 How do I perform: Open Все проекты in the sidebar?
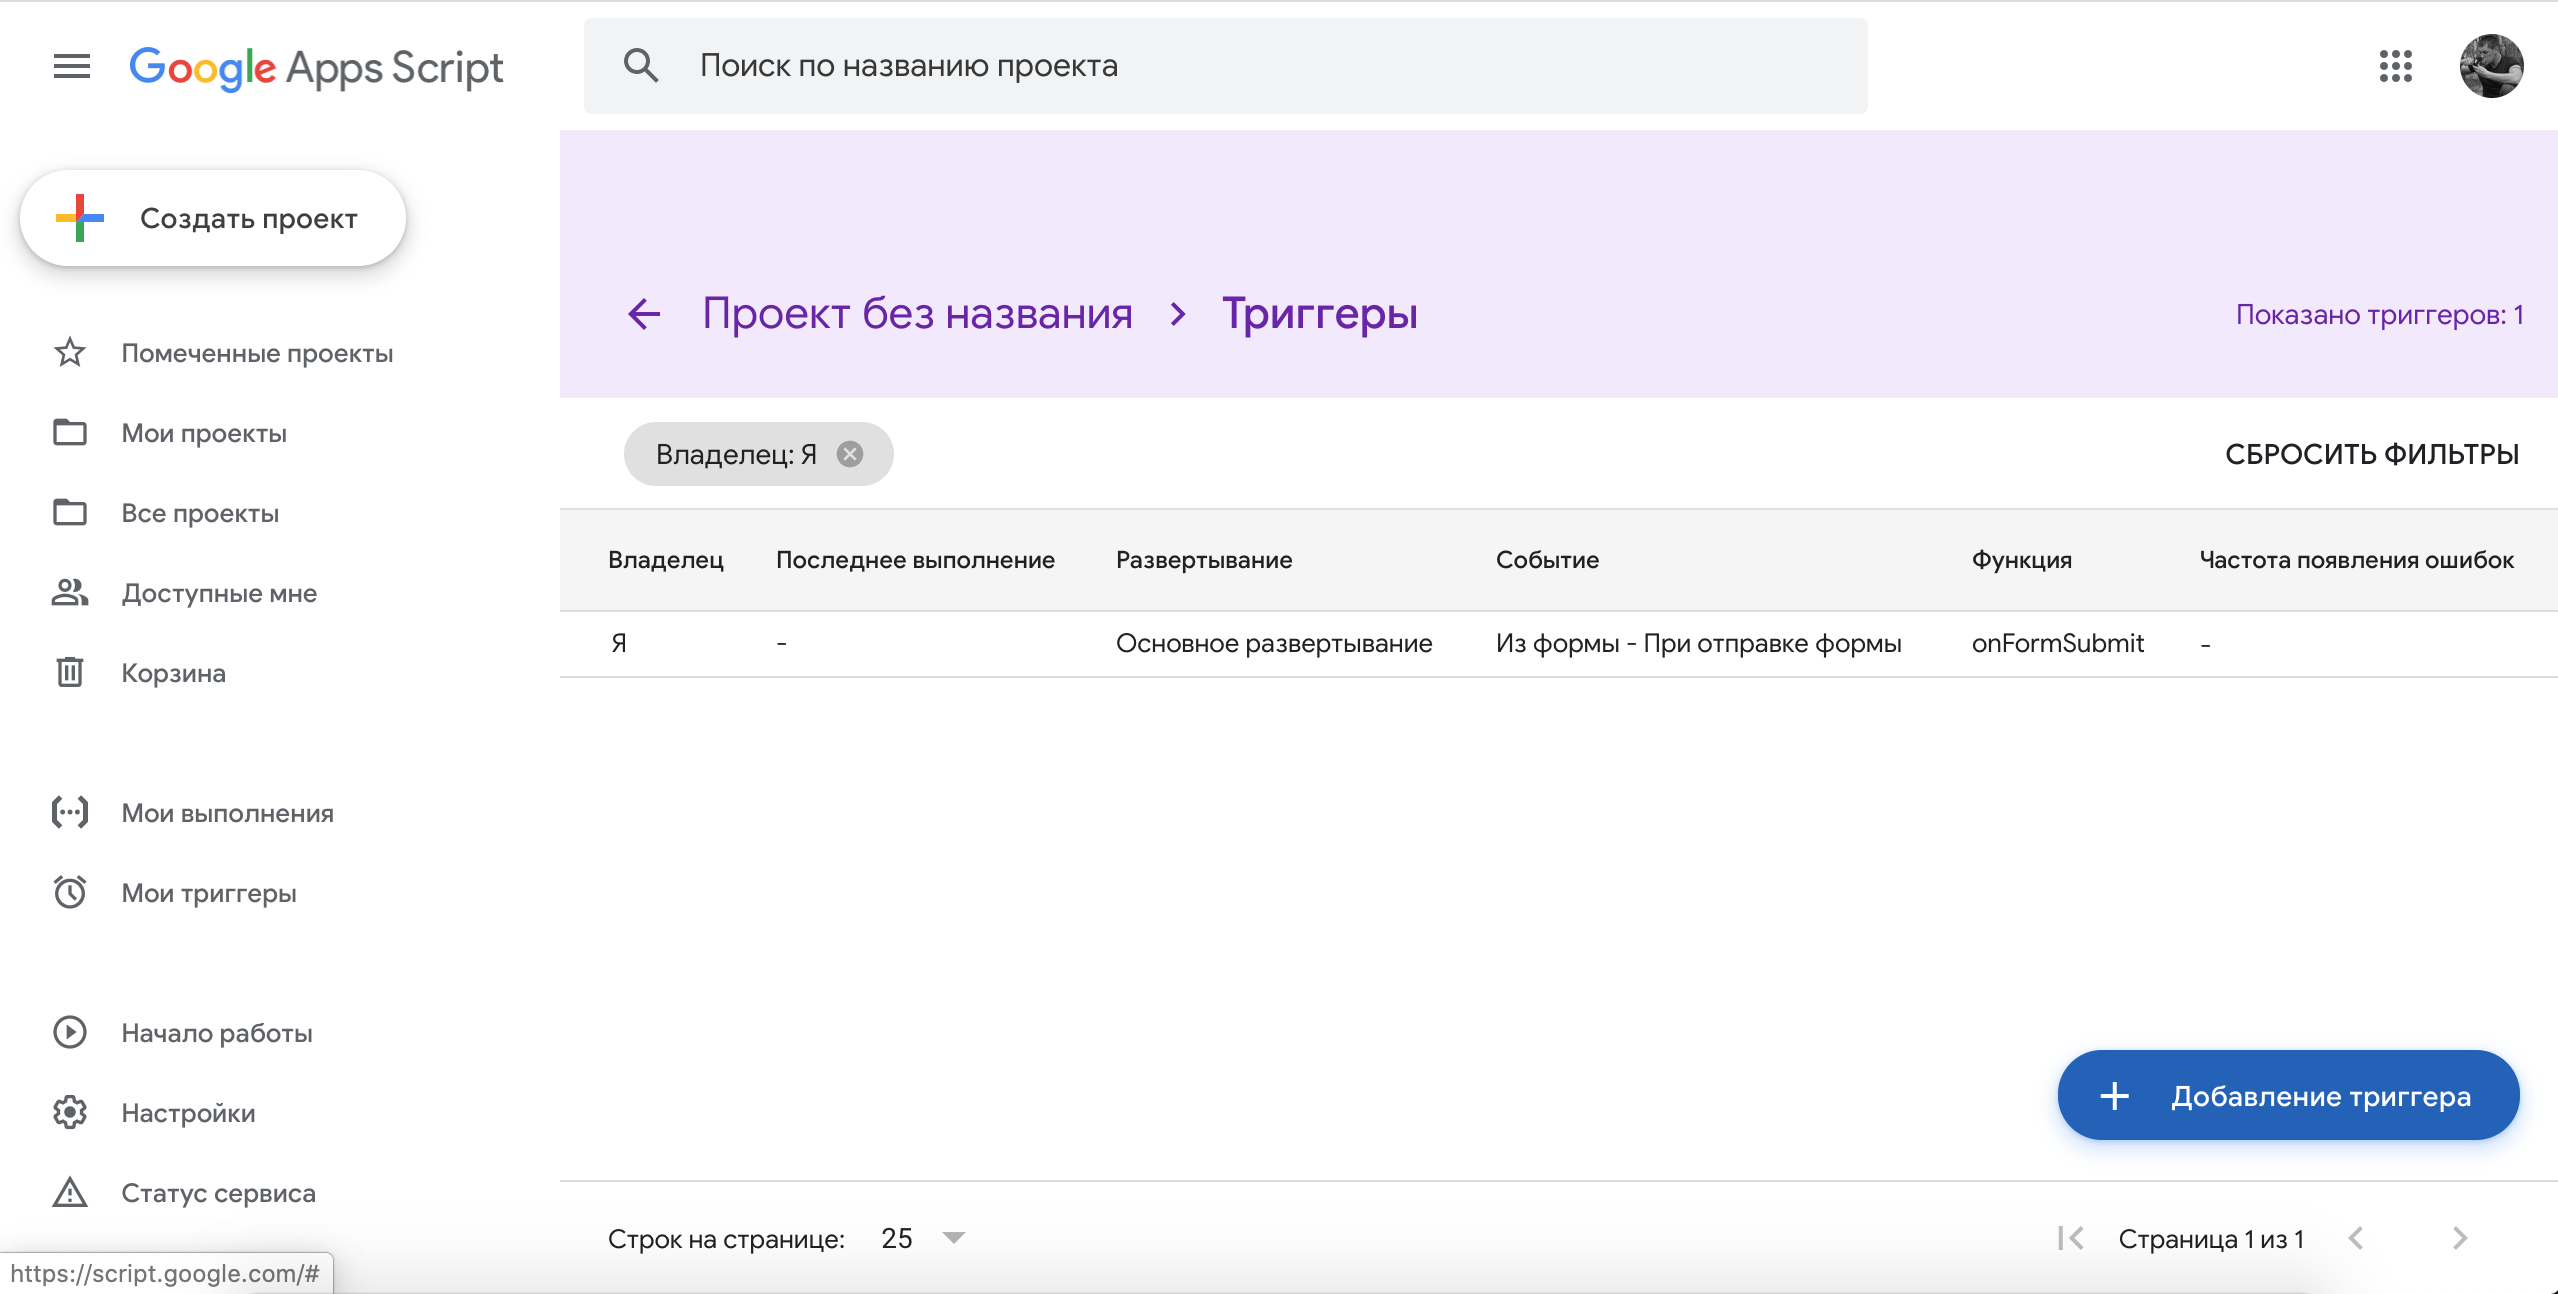click(x=200, y=513)
